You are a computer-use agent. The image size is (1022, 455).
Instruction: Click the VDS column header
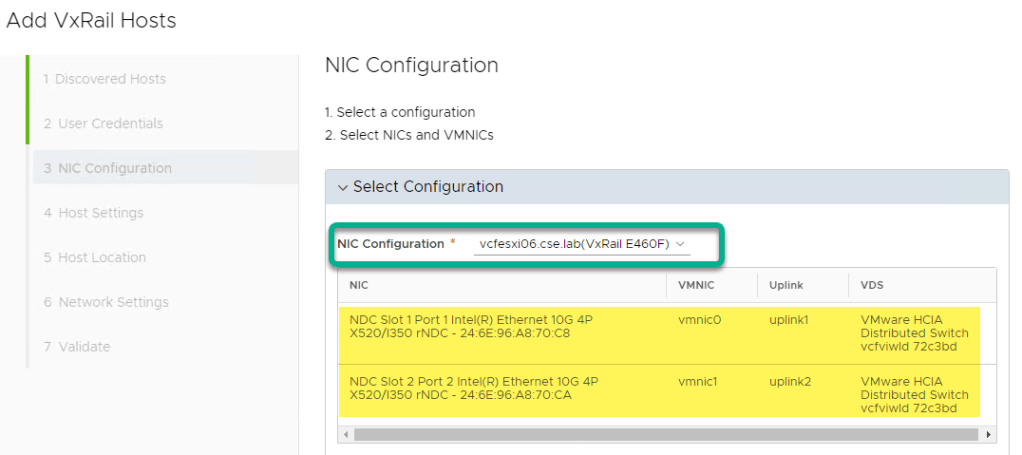tap(871, 285)
